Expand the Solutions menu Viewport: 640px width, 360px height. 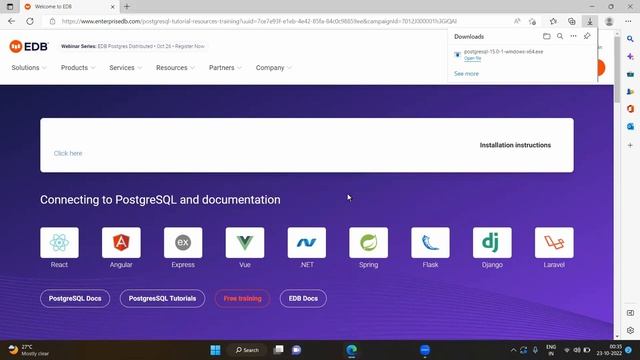(x=29, y=68)
